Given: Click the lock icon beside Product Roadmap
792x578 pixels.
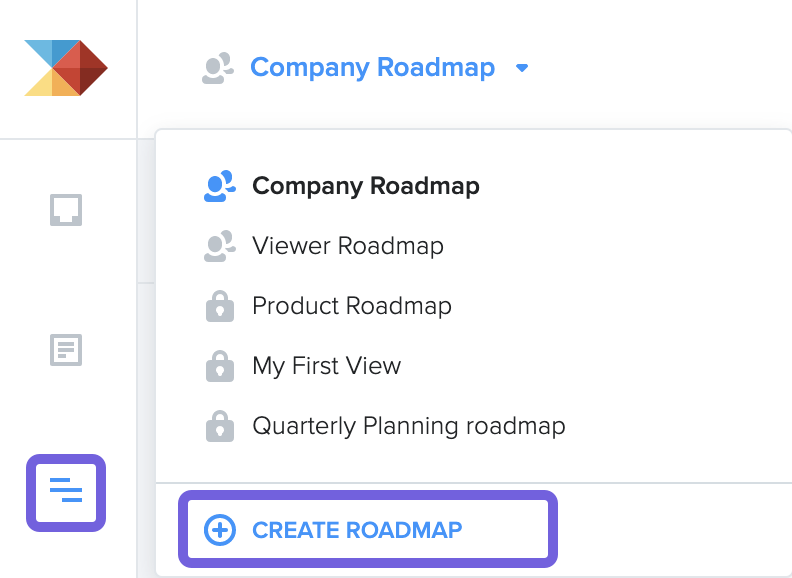Looking at the screenshot, I should click(x=220, y=306).
